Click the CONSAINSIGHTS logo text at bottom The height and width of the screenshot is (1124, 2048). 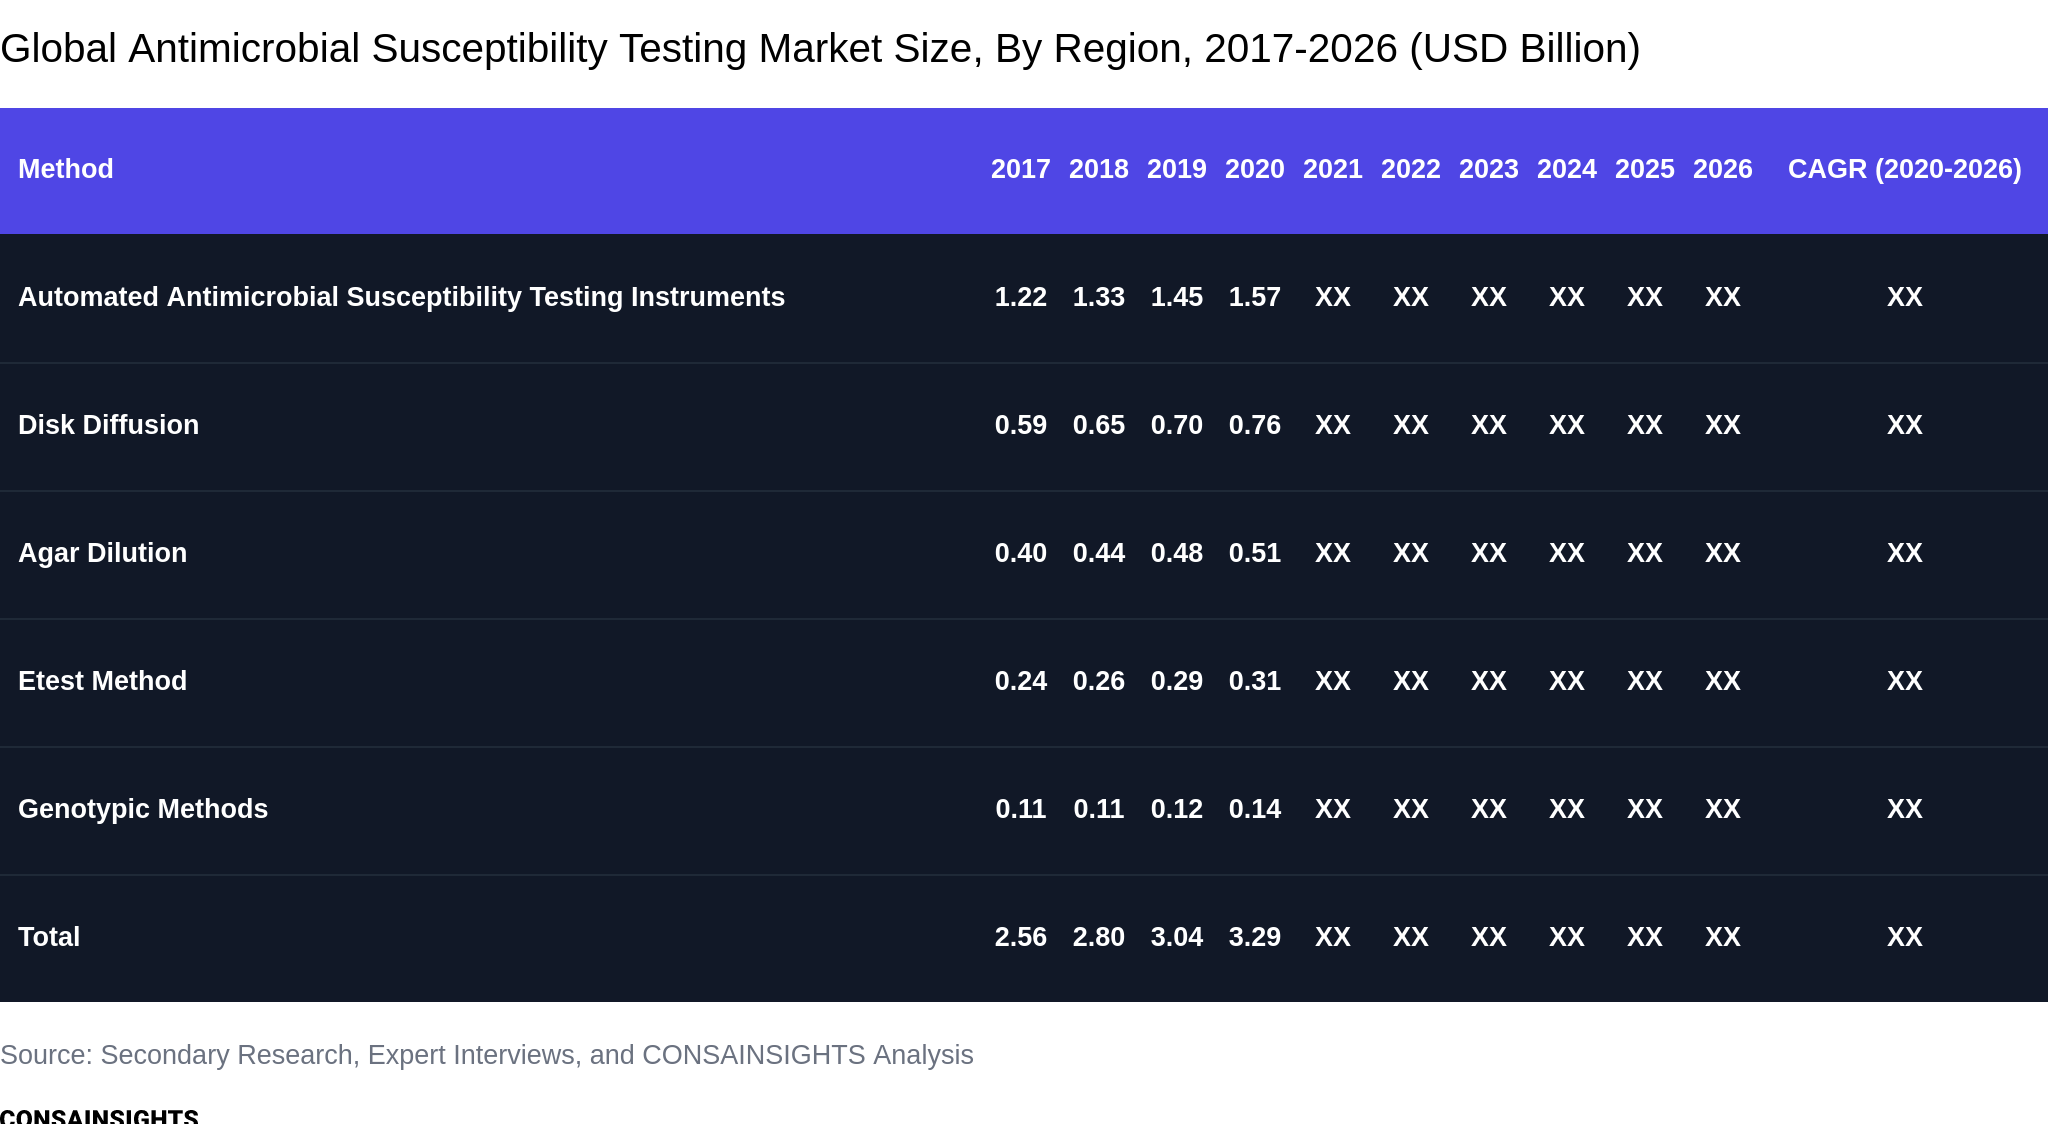click(x=99, y=1116)
